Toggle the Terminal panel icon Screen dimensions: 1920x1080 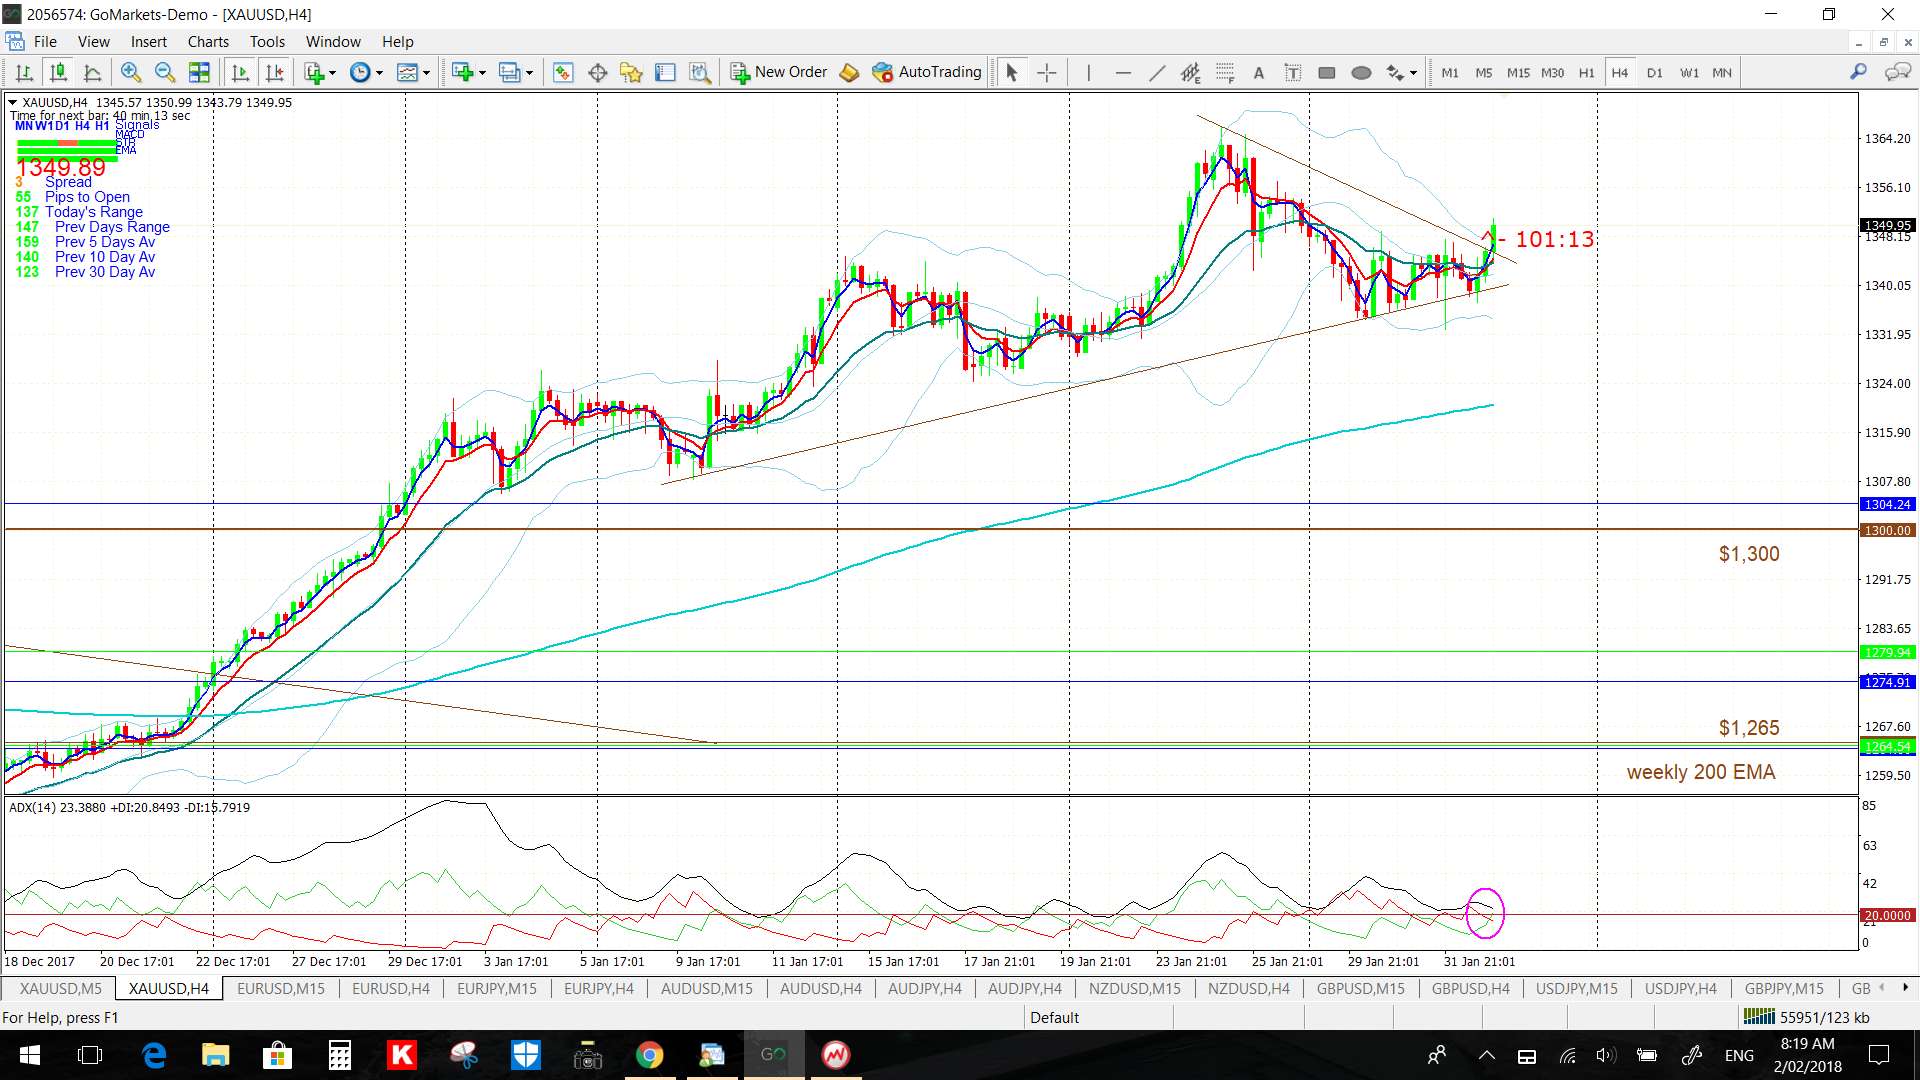pyautogui.click(x=665, y=72)
